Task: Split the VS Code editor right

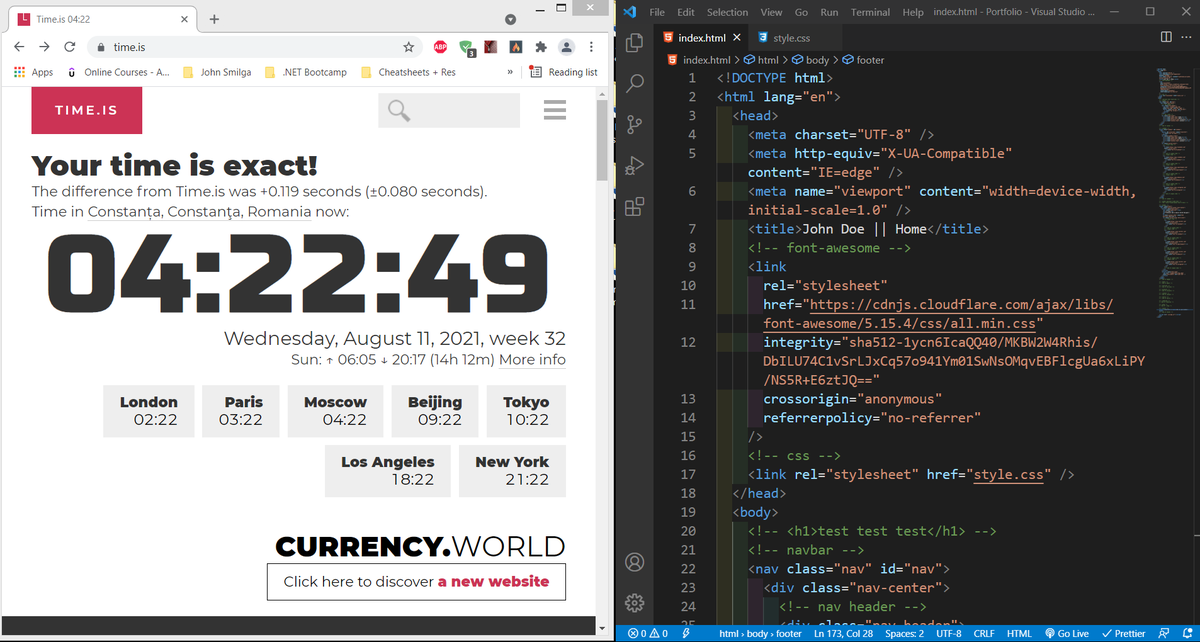Action: point(1167,38)
